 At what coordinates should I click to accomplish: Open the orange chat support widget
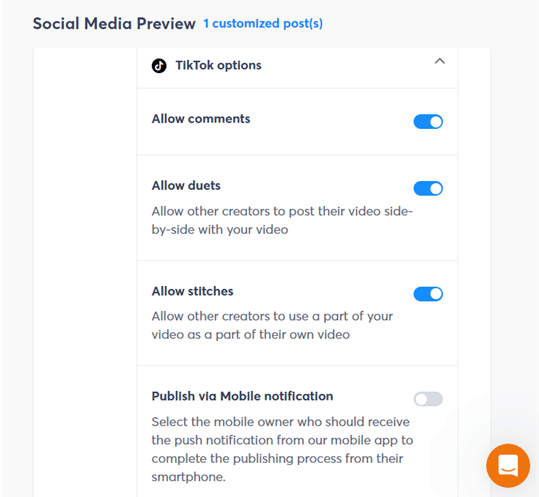click(508, 465)
